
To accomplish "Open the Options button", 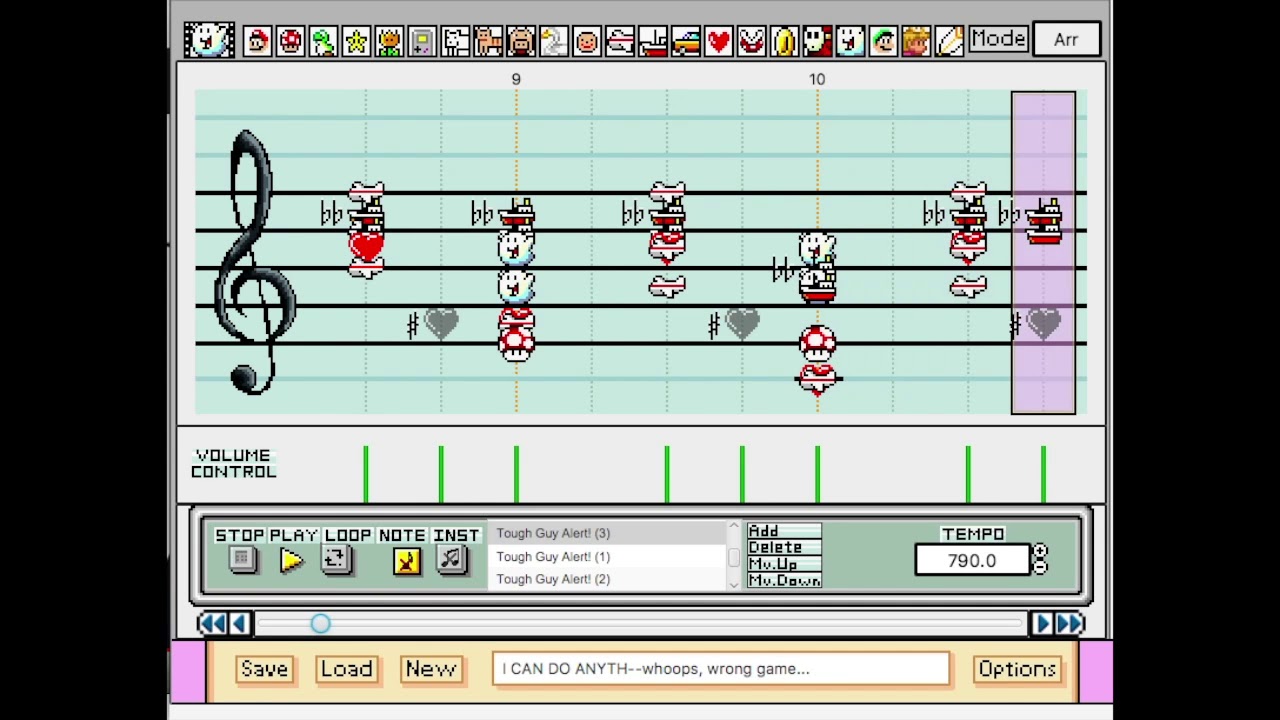I will coord(1017,669).
